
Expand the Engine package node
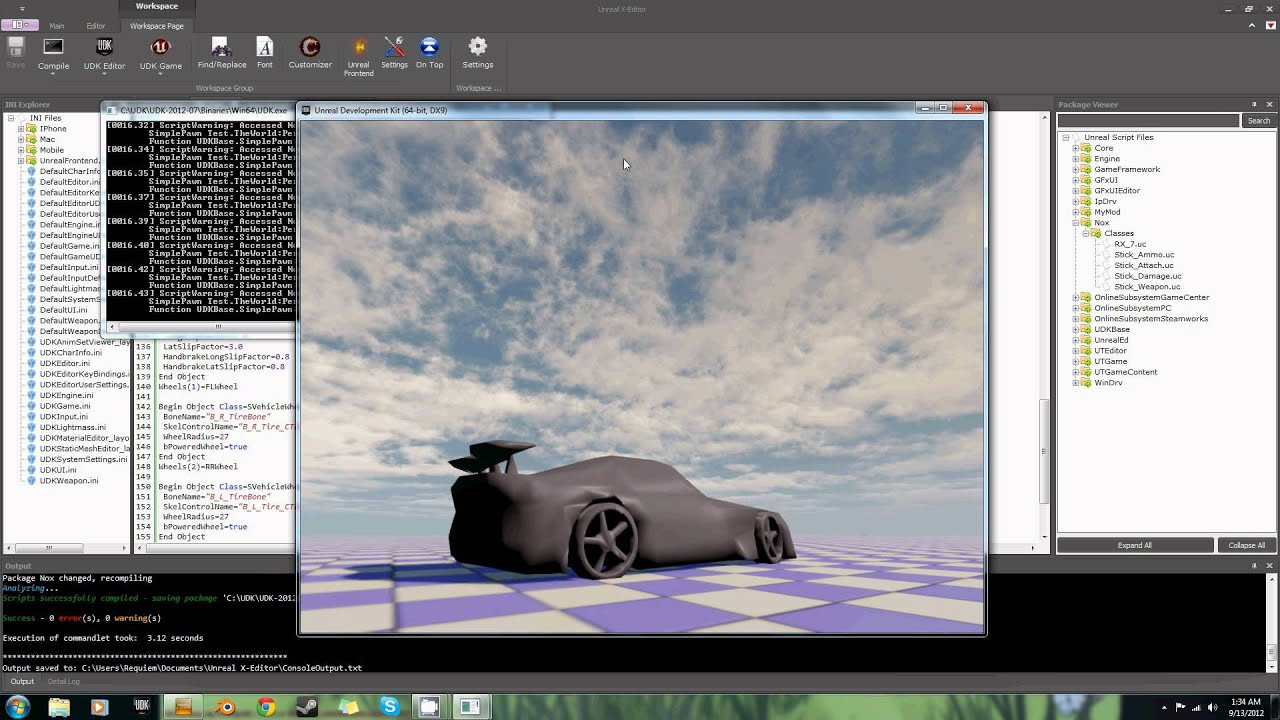[x=1076, y=159]
